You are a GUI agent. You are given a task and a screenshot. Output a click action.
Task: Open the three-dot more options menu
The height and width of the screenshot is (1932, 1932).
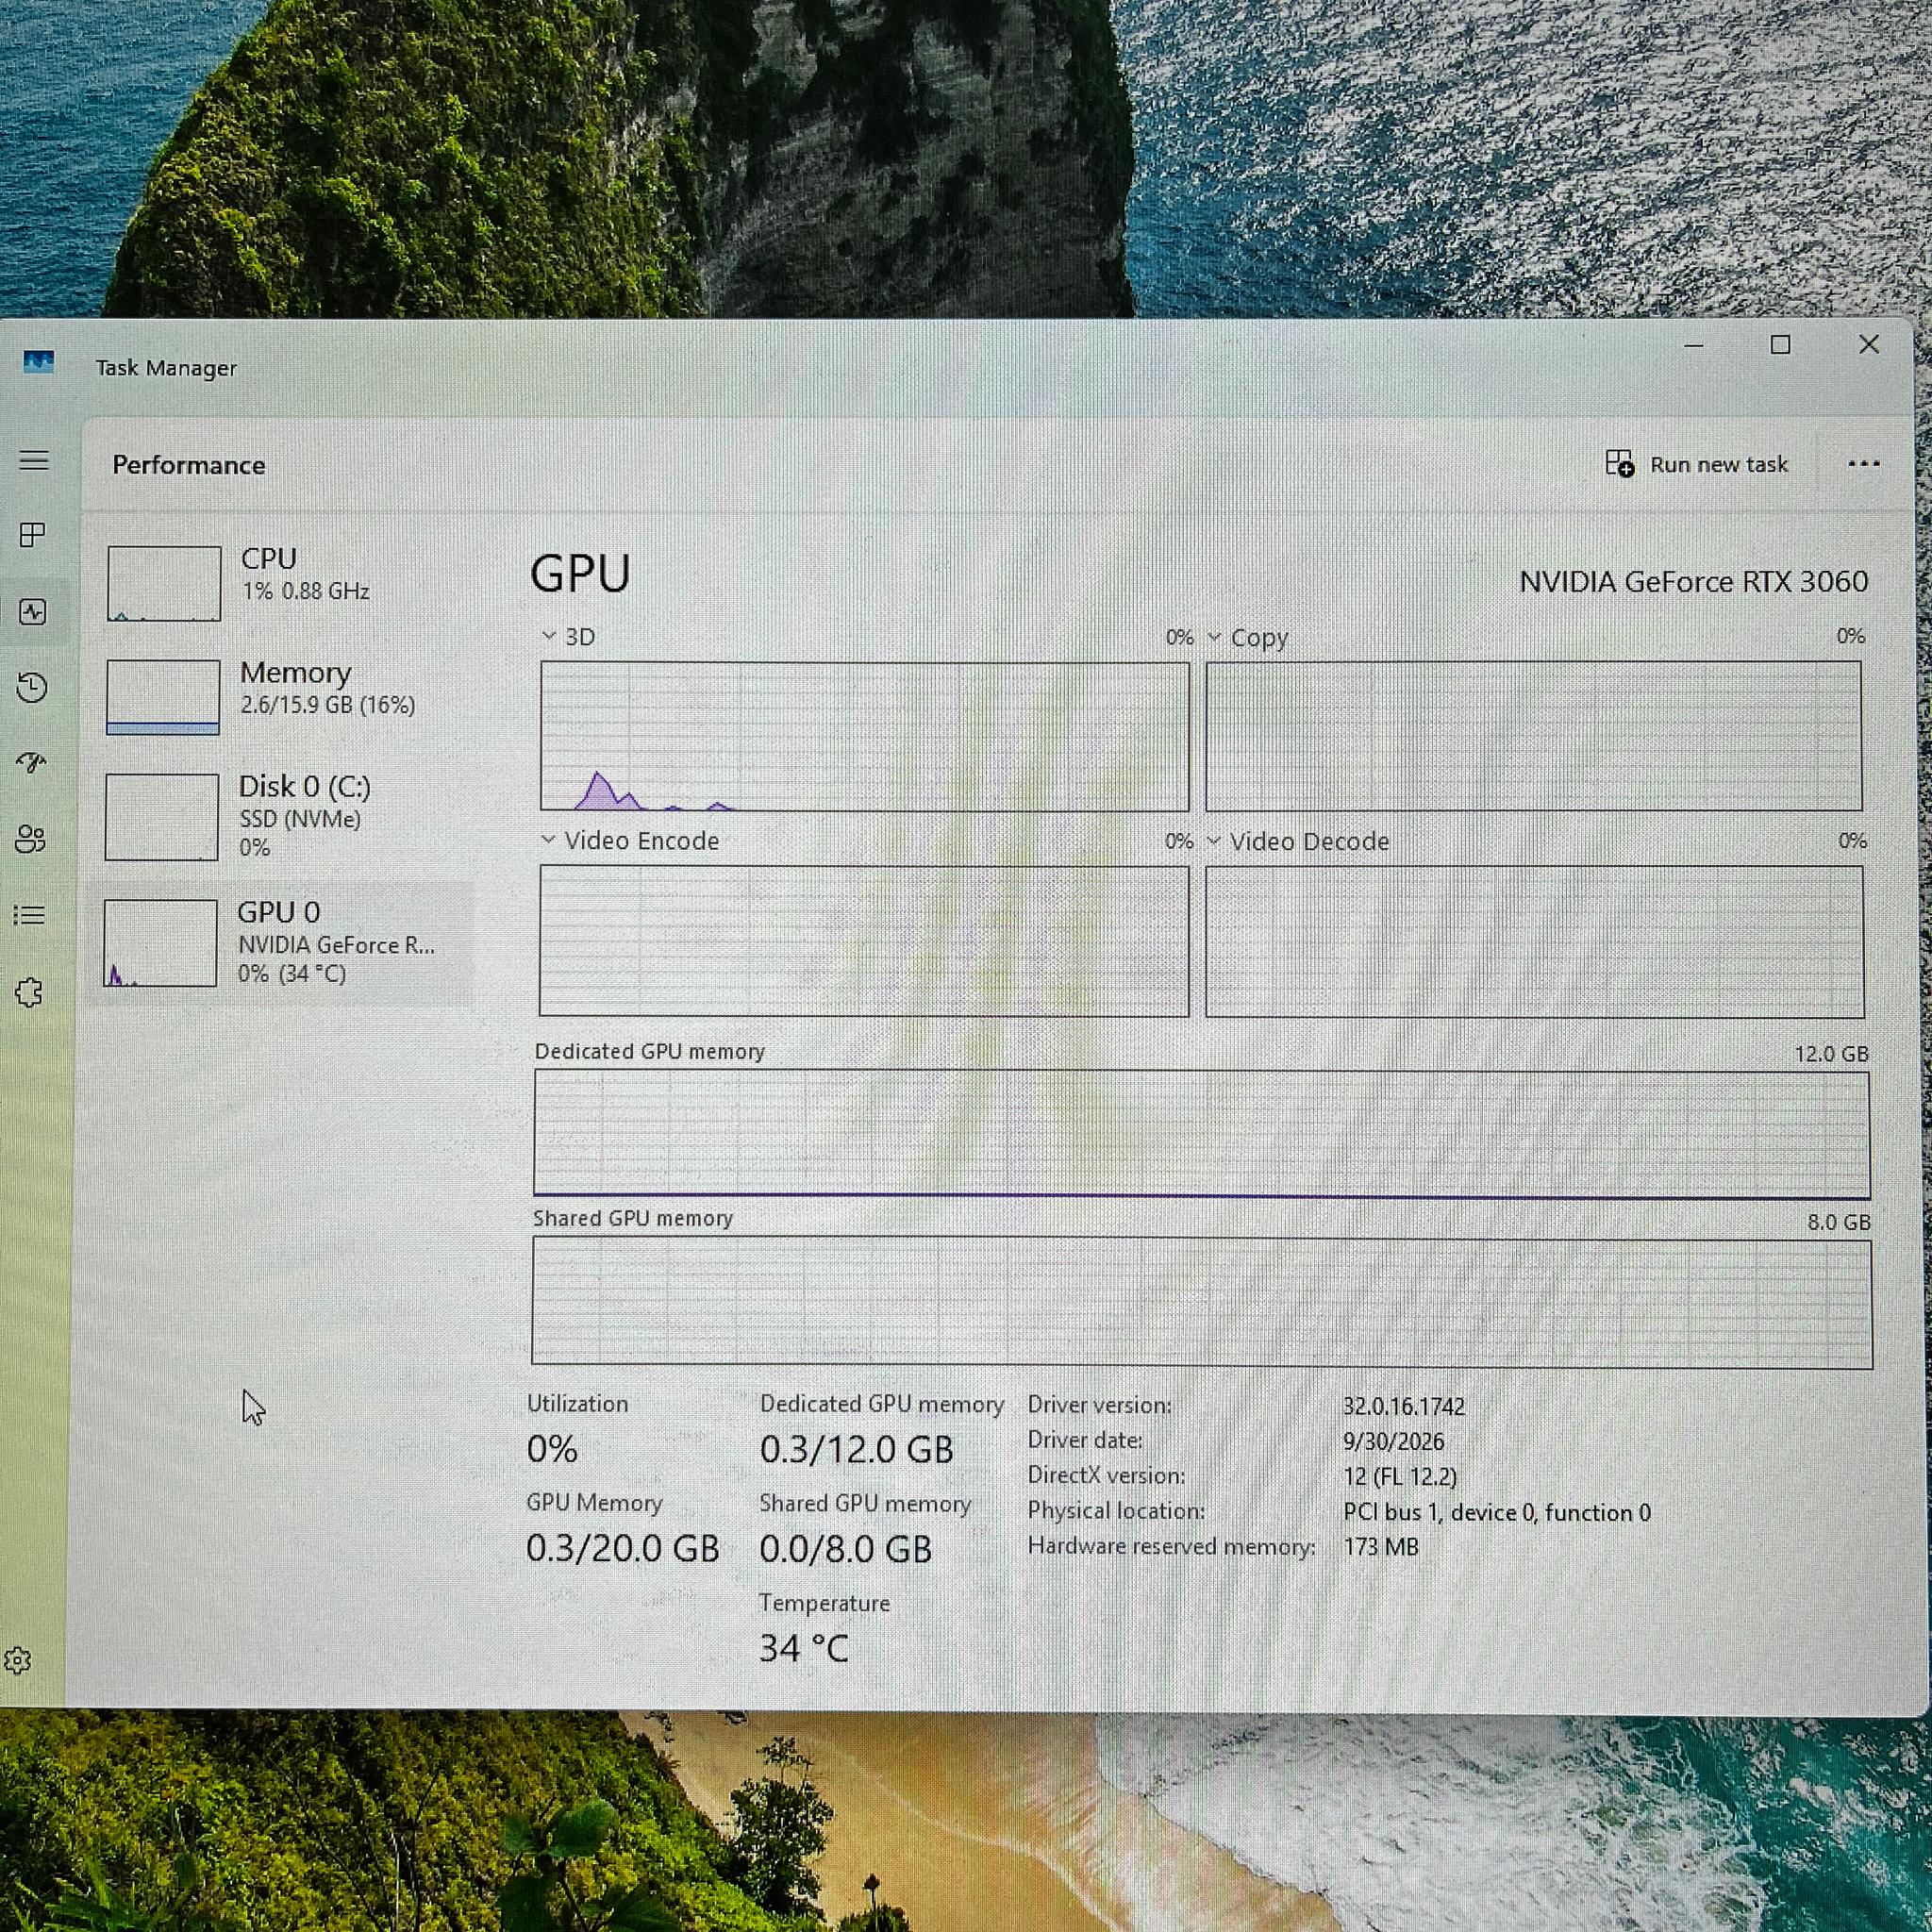tap(1863, 463)
